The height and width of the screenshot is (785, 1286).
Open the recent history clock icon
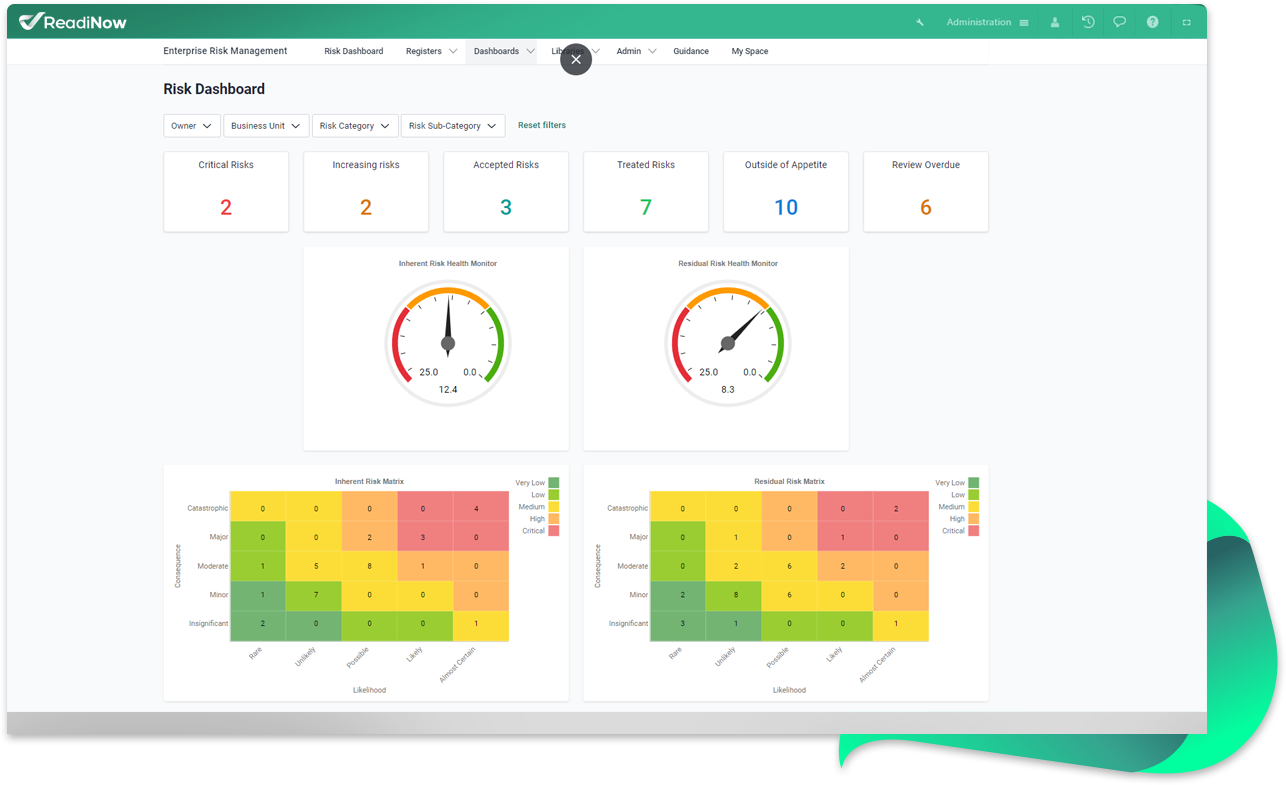[x=1088, y=22]
